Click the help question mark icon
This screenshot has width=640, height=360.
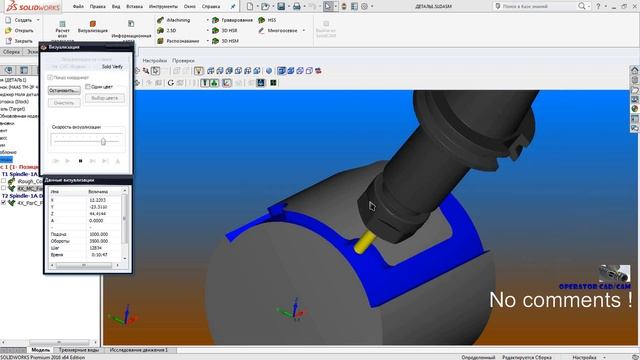(x=598, y=6)
